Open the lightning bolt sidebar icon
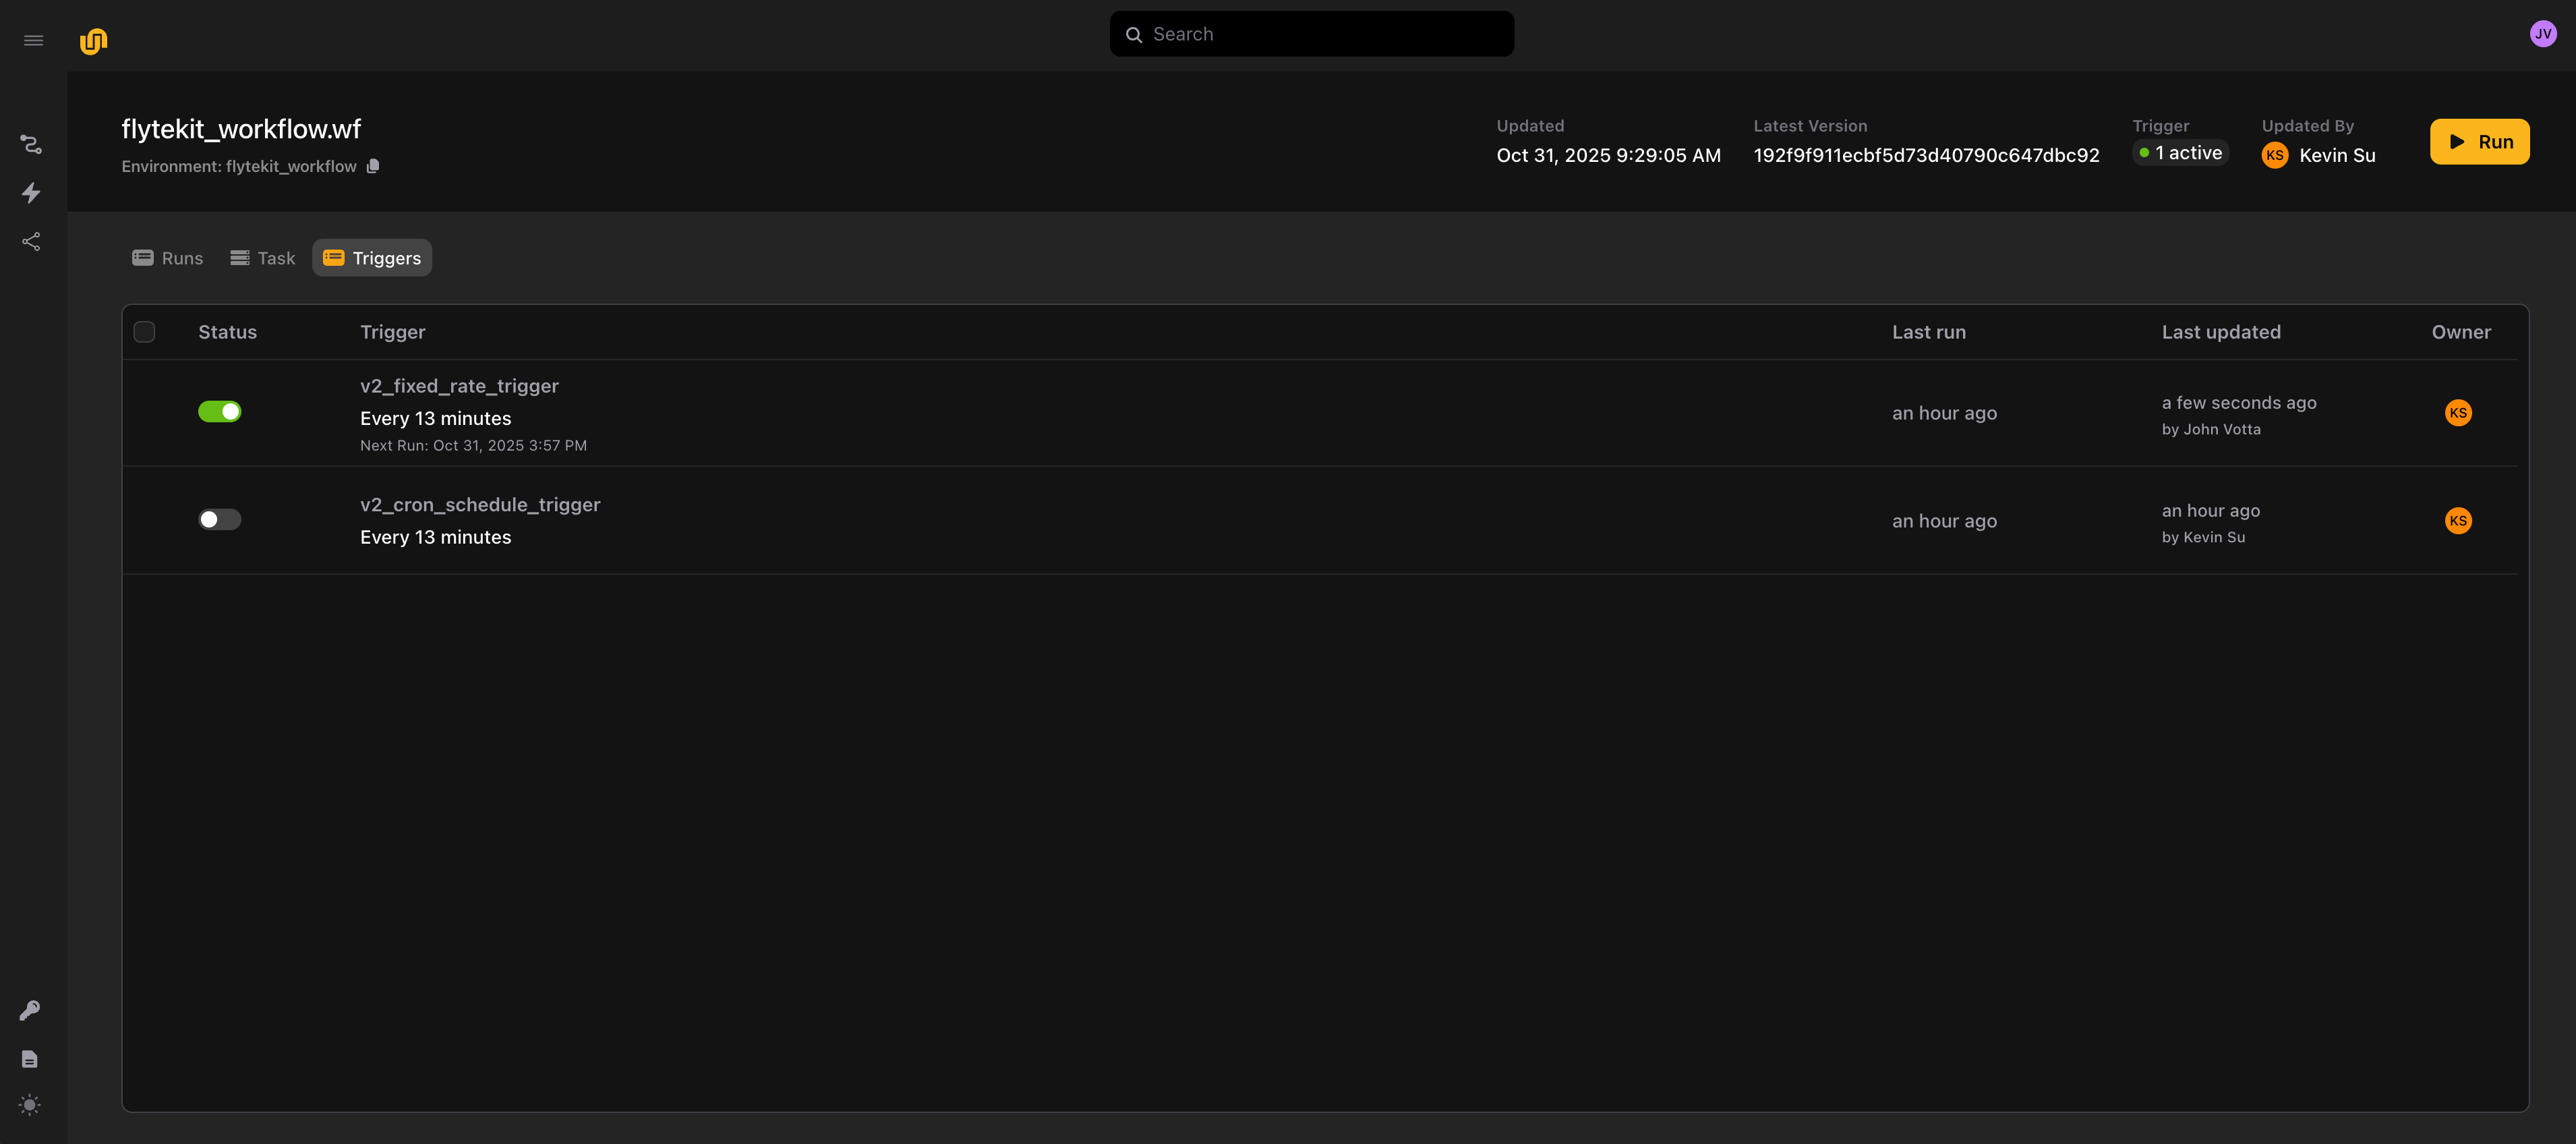 click(x=31, y=192)
